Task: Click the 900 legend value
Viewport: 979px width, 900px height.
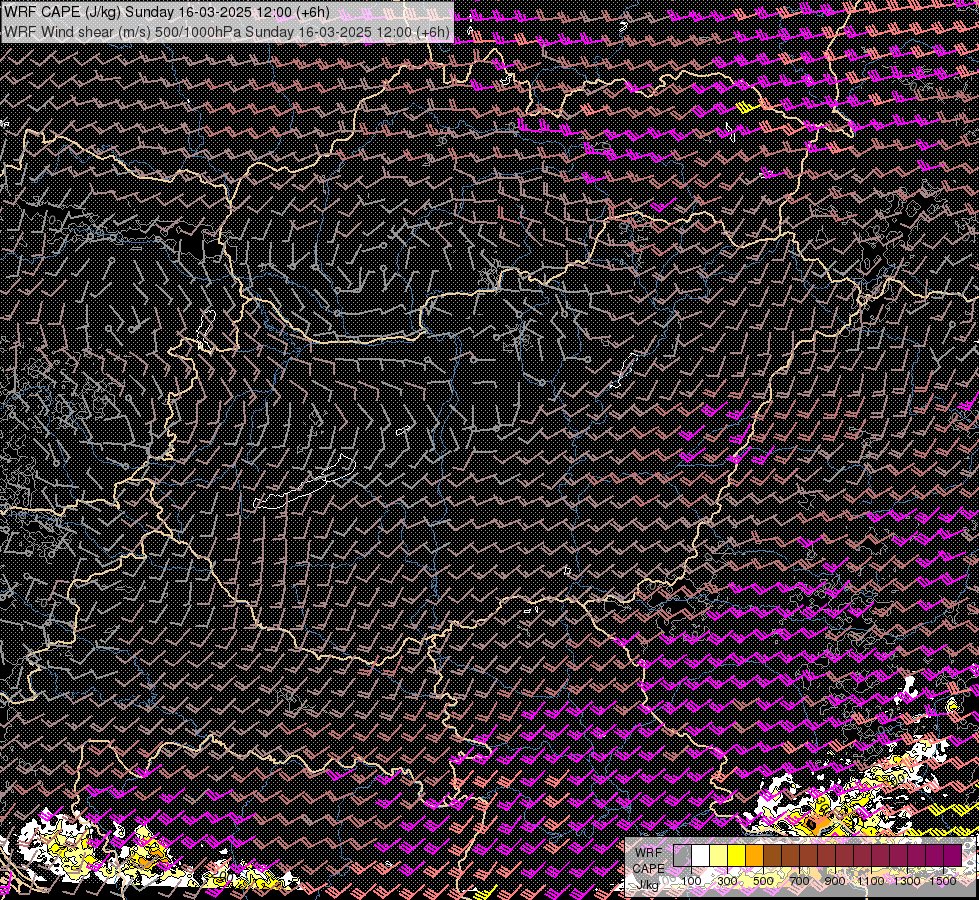Action: [x=835, y=881]
